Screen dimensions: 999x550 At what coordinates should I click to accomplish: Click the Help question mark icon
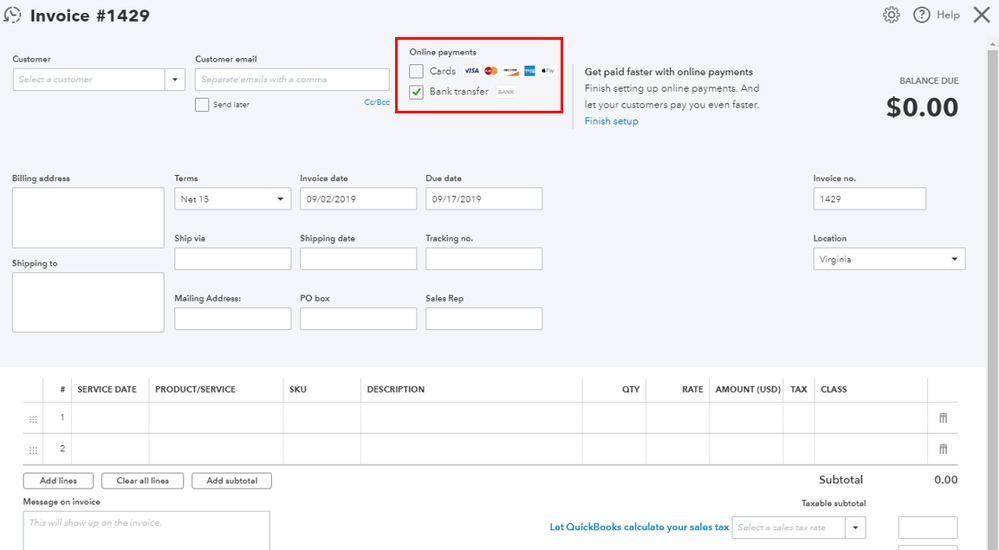[x=921, y=15]
